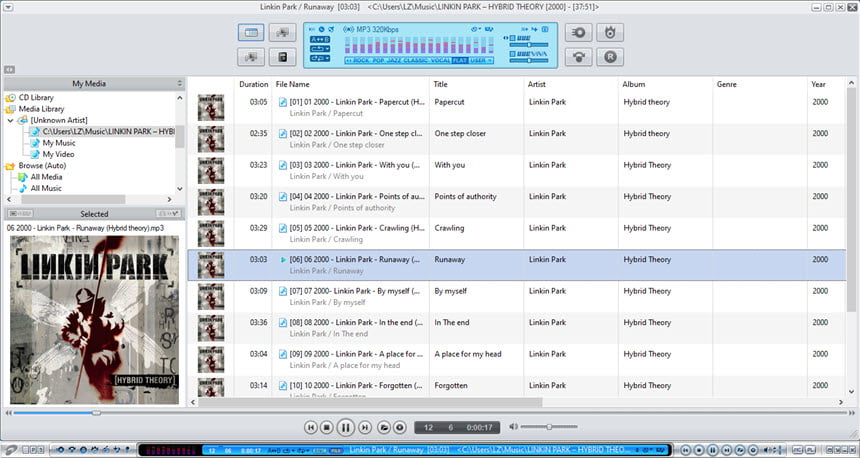This screenshot has width=860, height=458.
Task: Click the portable device icon button
Action: pyautogui.click(x=282, y=57)
